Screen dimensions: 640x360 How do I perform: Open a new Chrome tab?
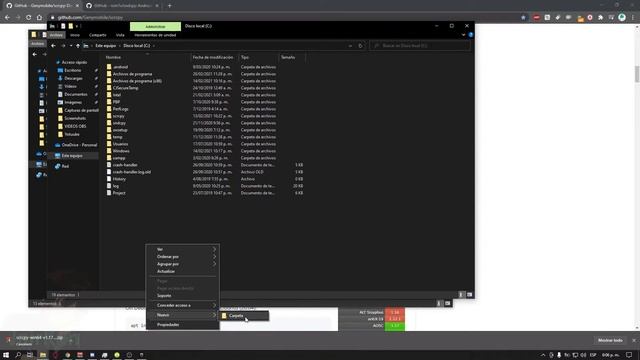(169, 6)
